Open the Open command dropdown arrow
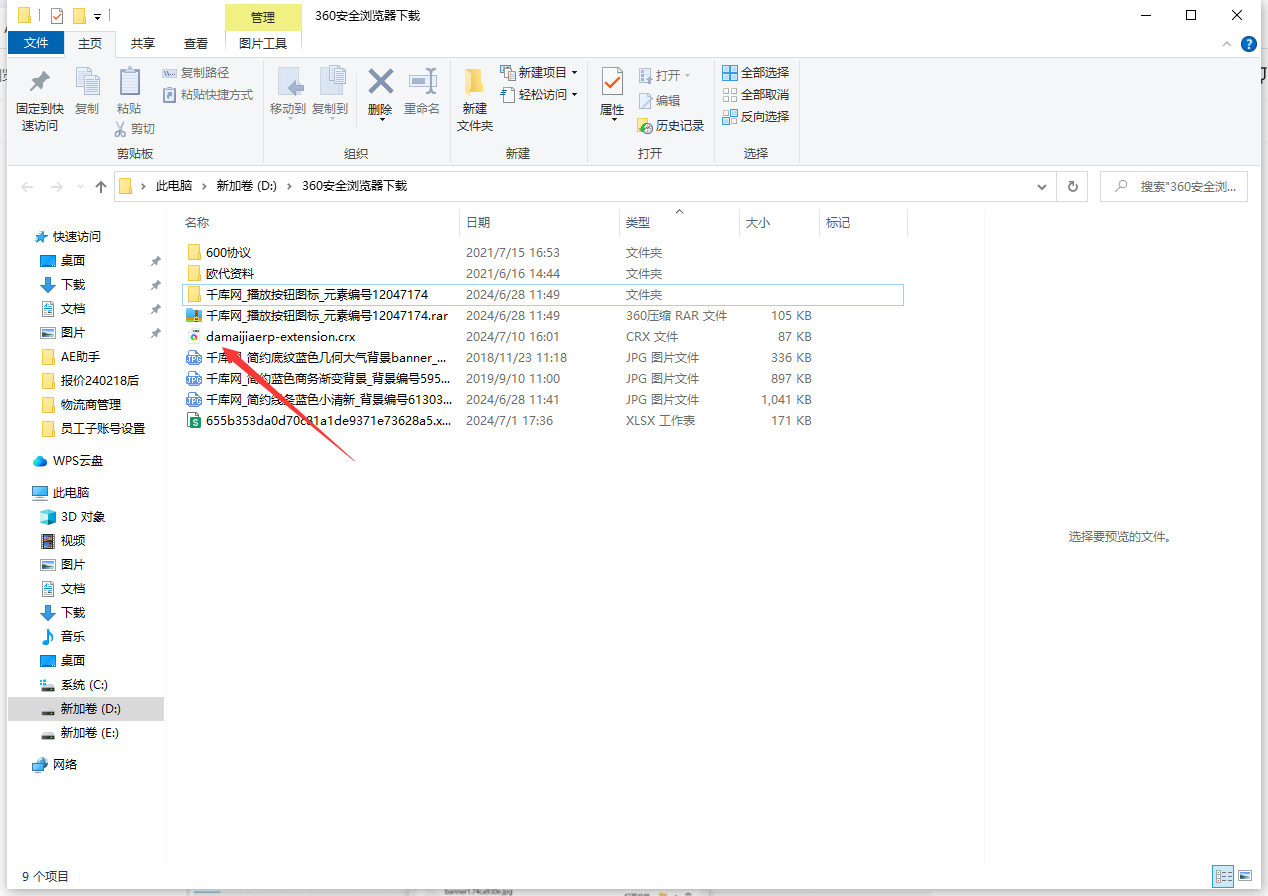 click(x=688, y=76)
